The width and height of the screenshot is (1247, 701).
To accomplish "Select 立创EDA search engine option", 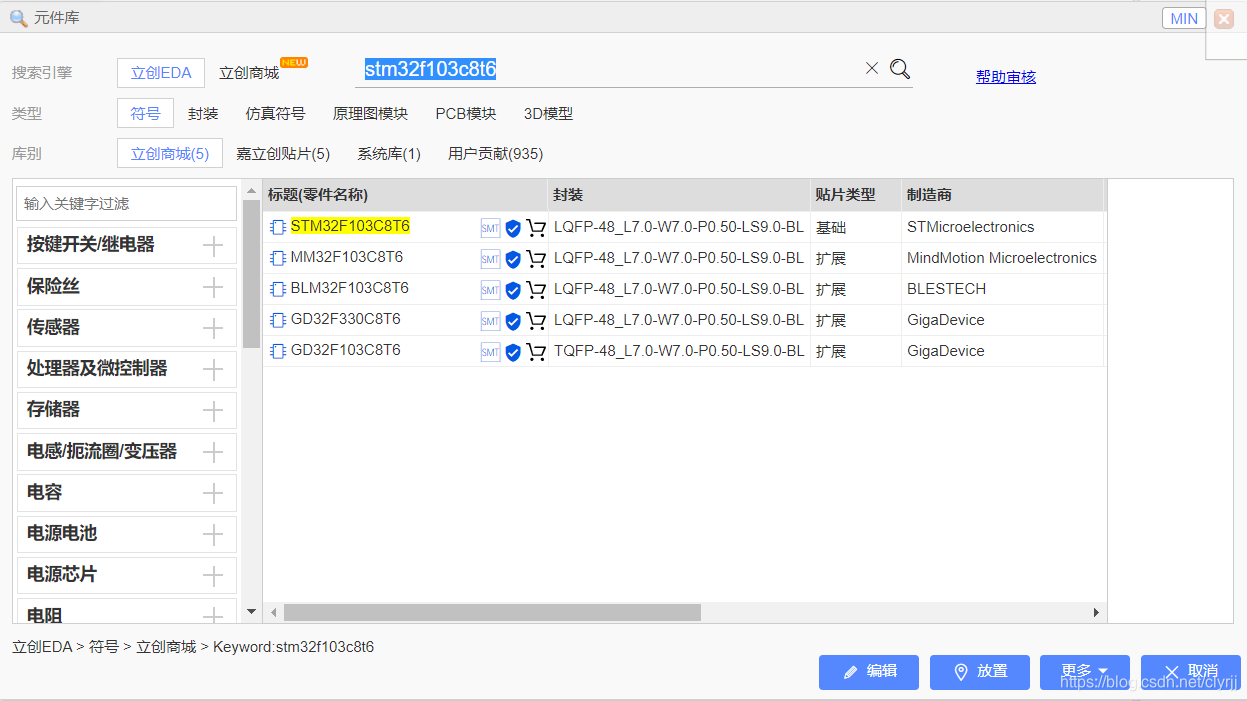I will click(160, 73).
